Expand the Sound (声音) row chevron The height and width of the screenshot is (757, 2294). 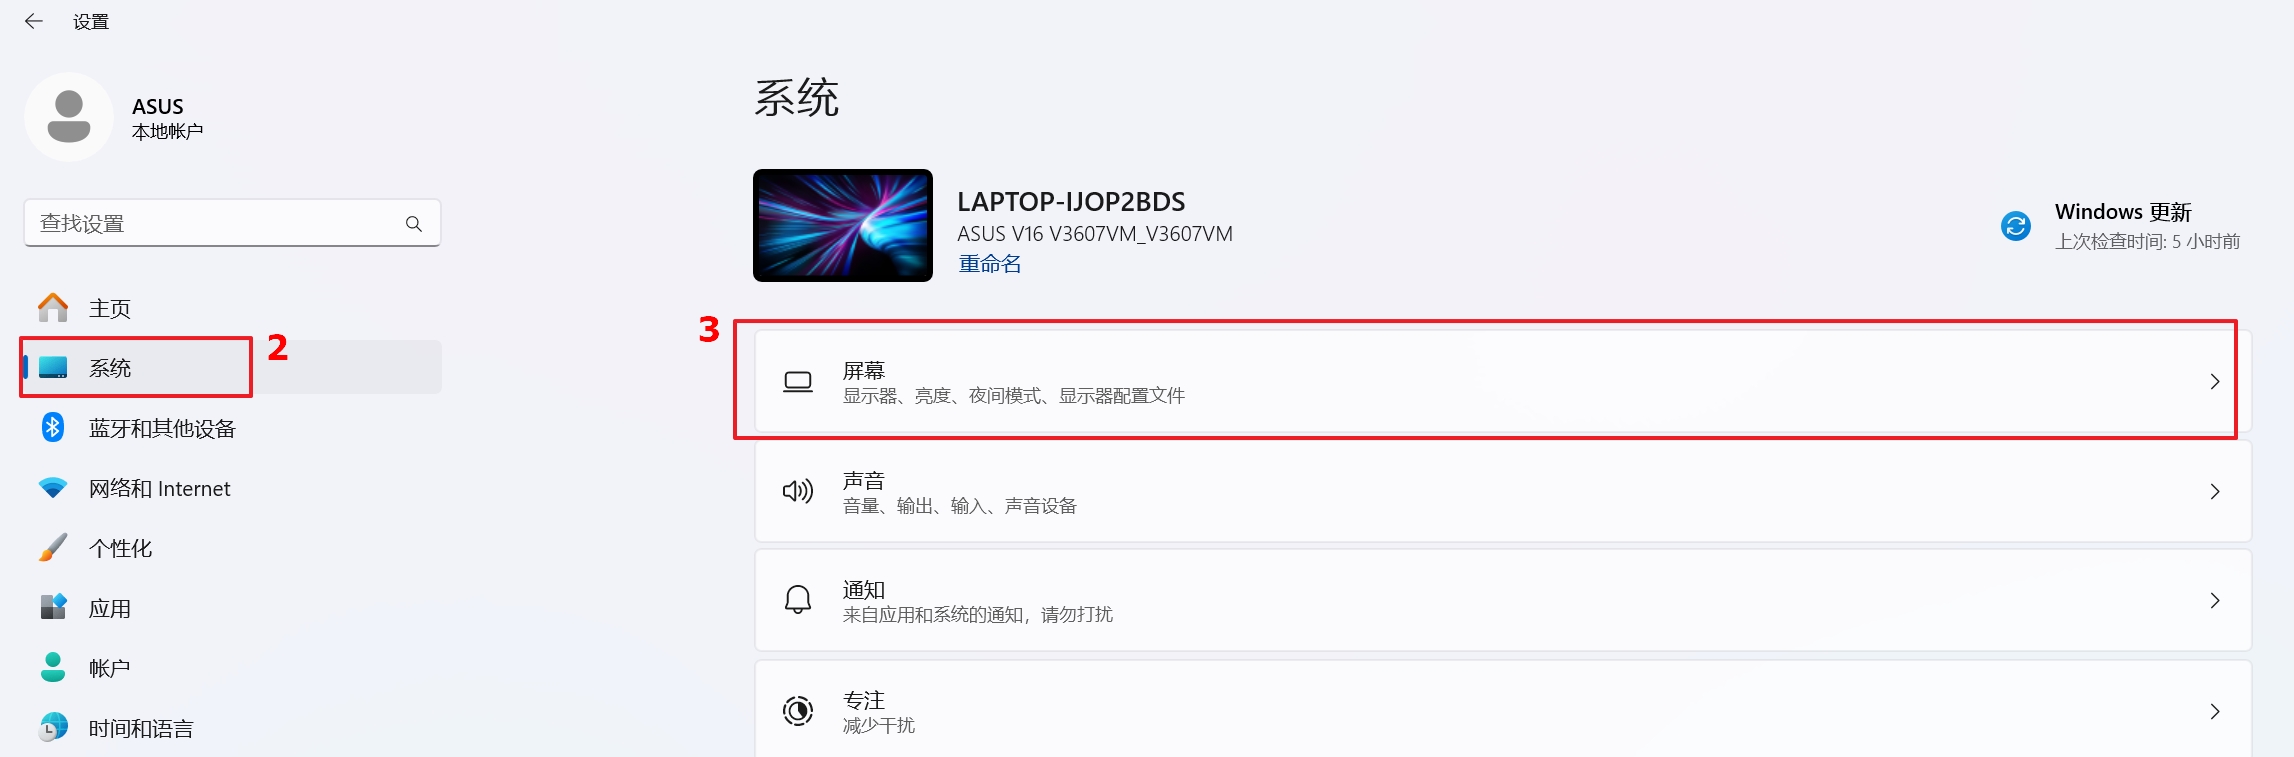2215,491
